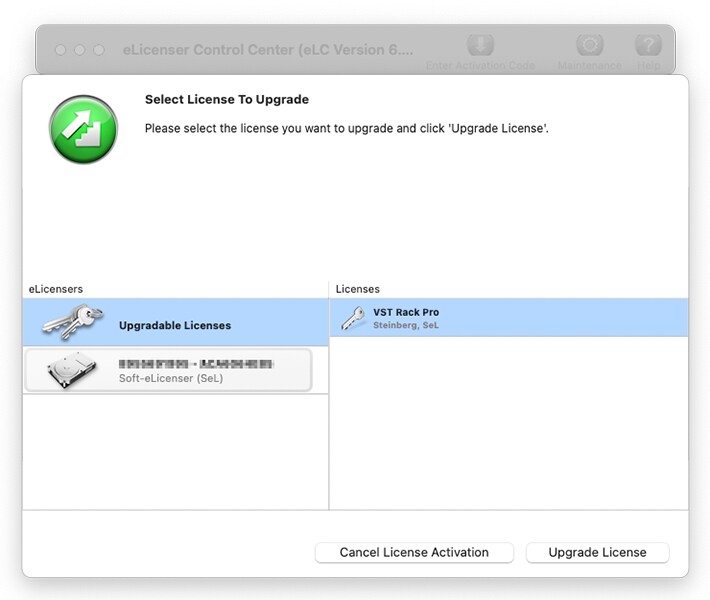710x600 pixels.
Task: Click the 'Please select the license' instruction text
Action: coord(346,129)
